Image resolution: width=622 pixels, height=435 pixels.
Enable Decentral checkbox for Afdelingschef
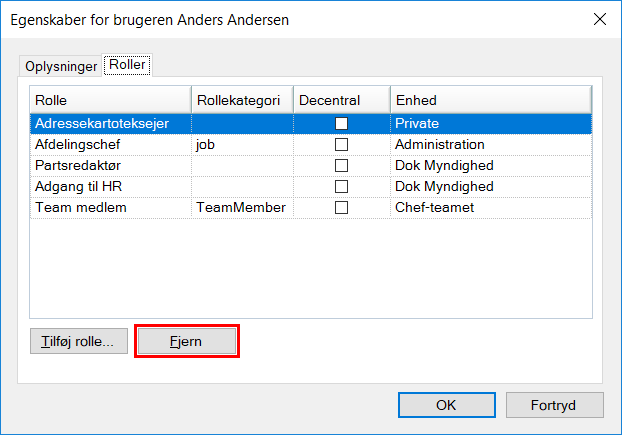341,144
